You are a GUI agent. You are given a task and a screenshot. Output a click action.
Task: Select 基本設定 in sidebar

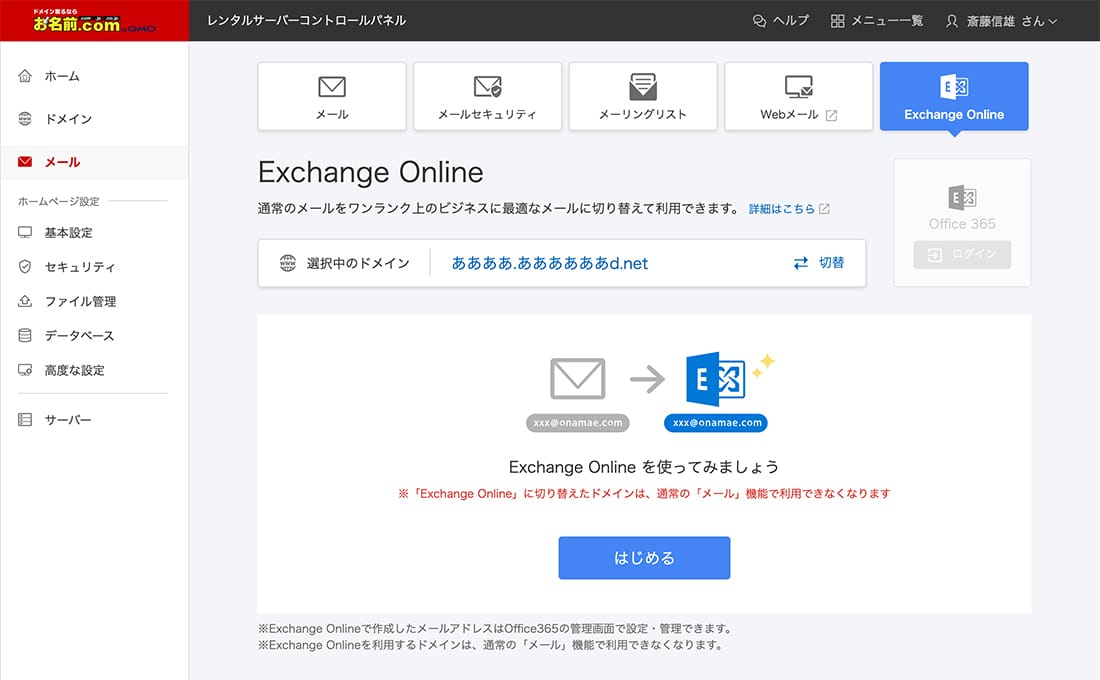tap(68, 233)
